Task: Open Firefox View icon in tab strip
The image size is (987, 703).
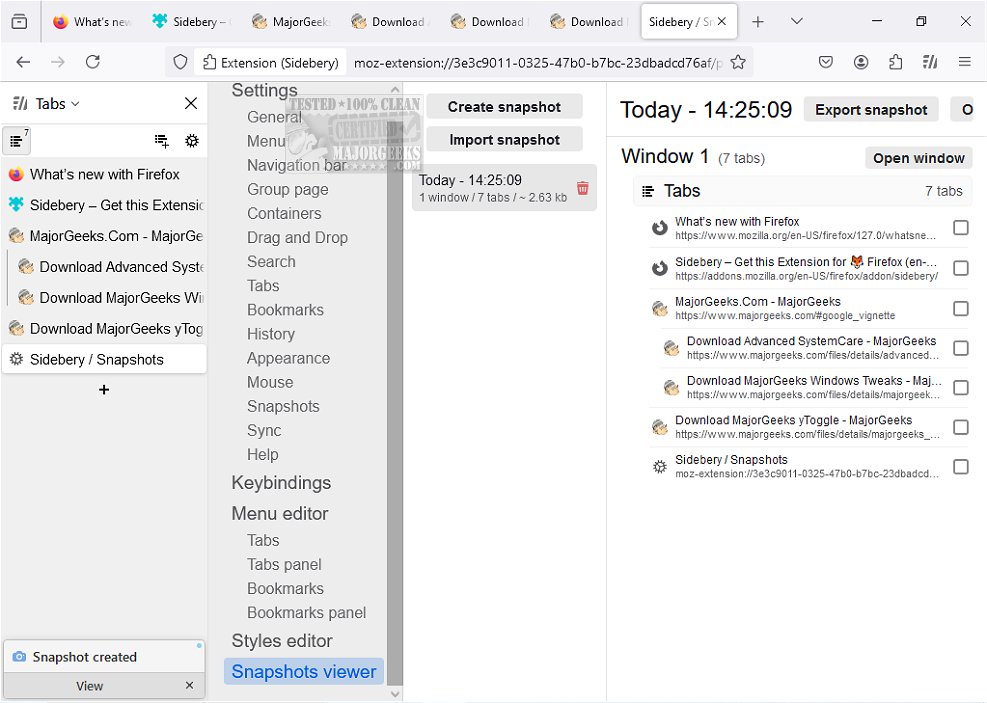Action: 20,22
